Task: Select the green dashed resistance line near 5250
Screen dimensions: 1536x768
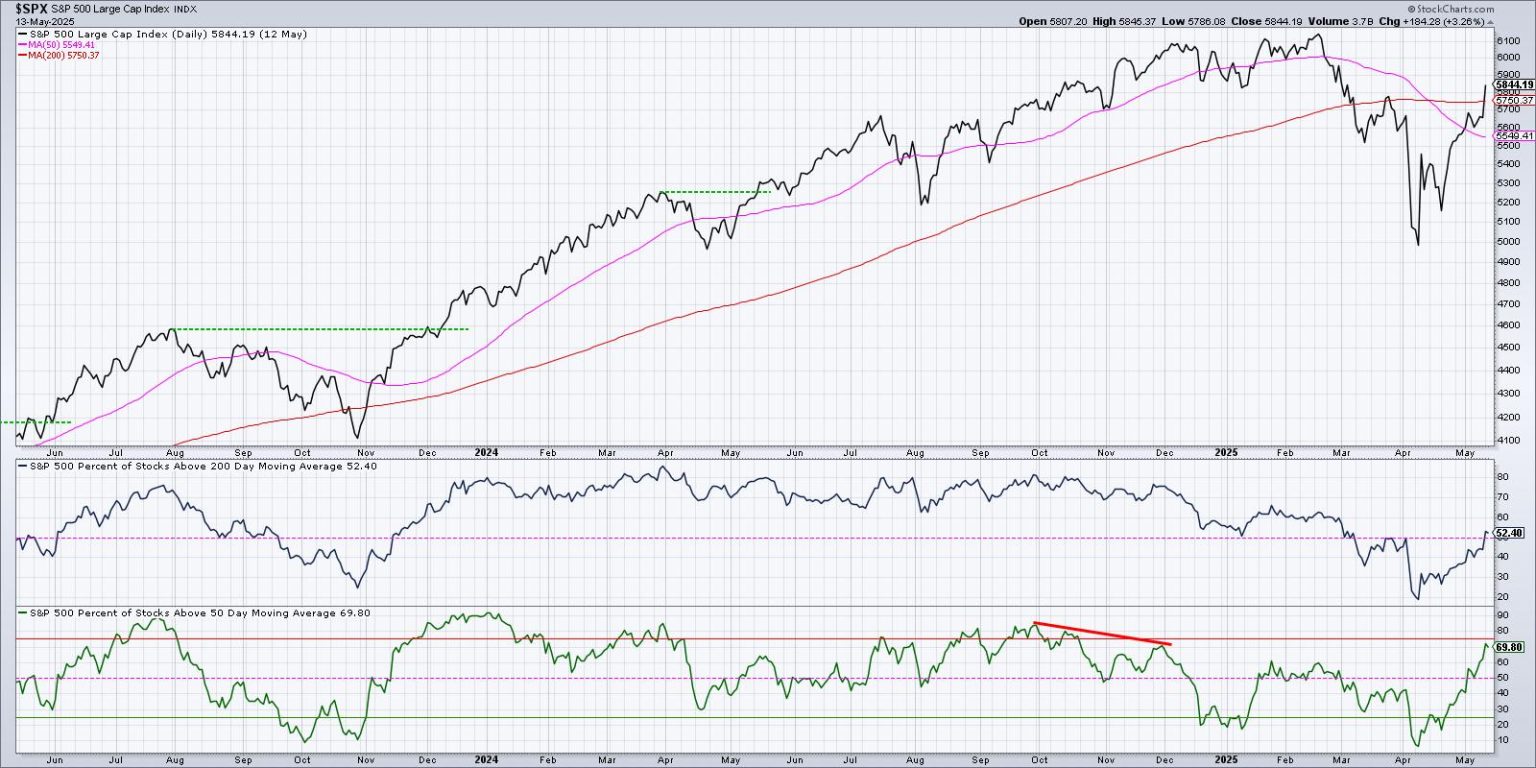Action: (x=714, y=192)
